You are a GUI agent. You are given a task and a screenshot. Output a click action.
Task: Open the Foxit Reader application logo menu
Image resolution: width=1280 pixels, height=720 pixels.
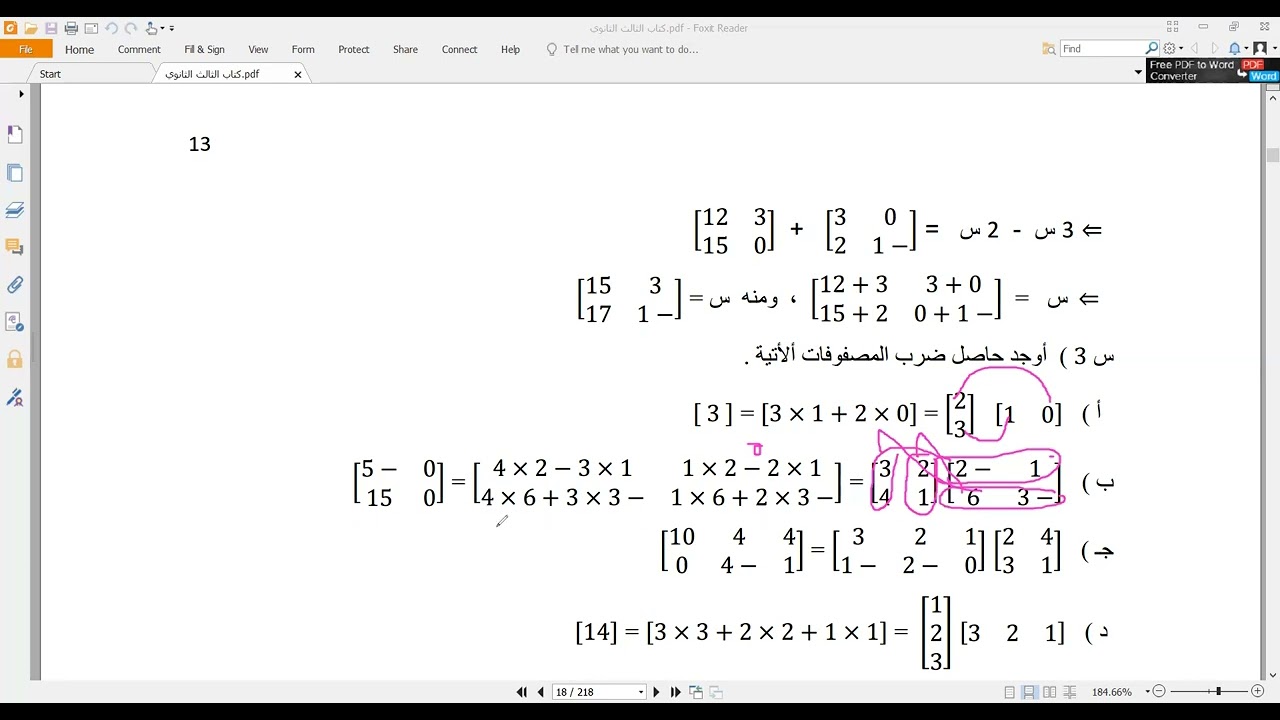10,28
